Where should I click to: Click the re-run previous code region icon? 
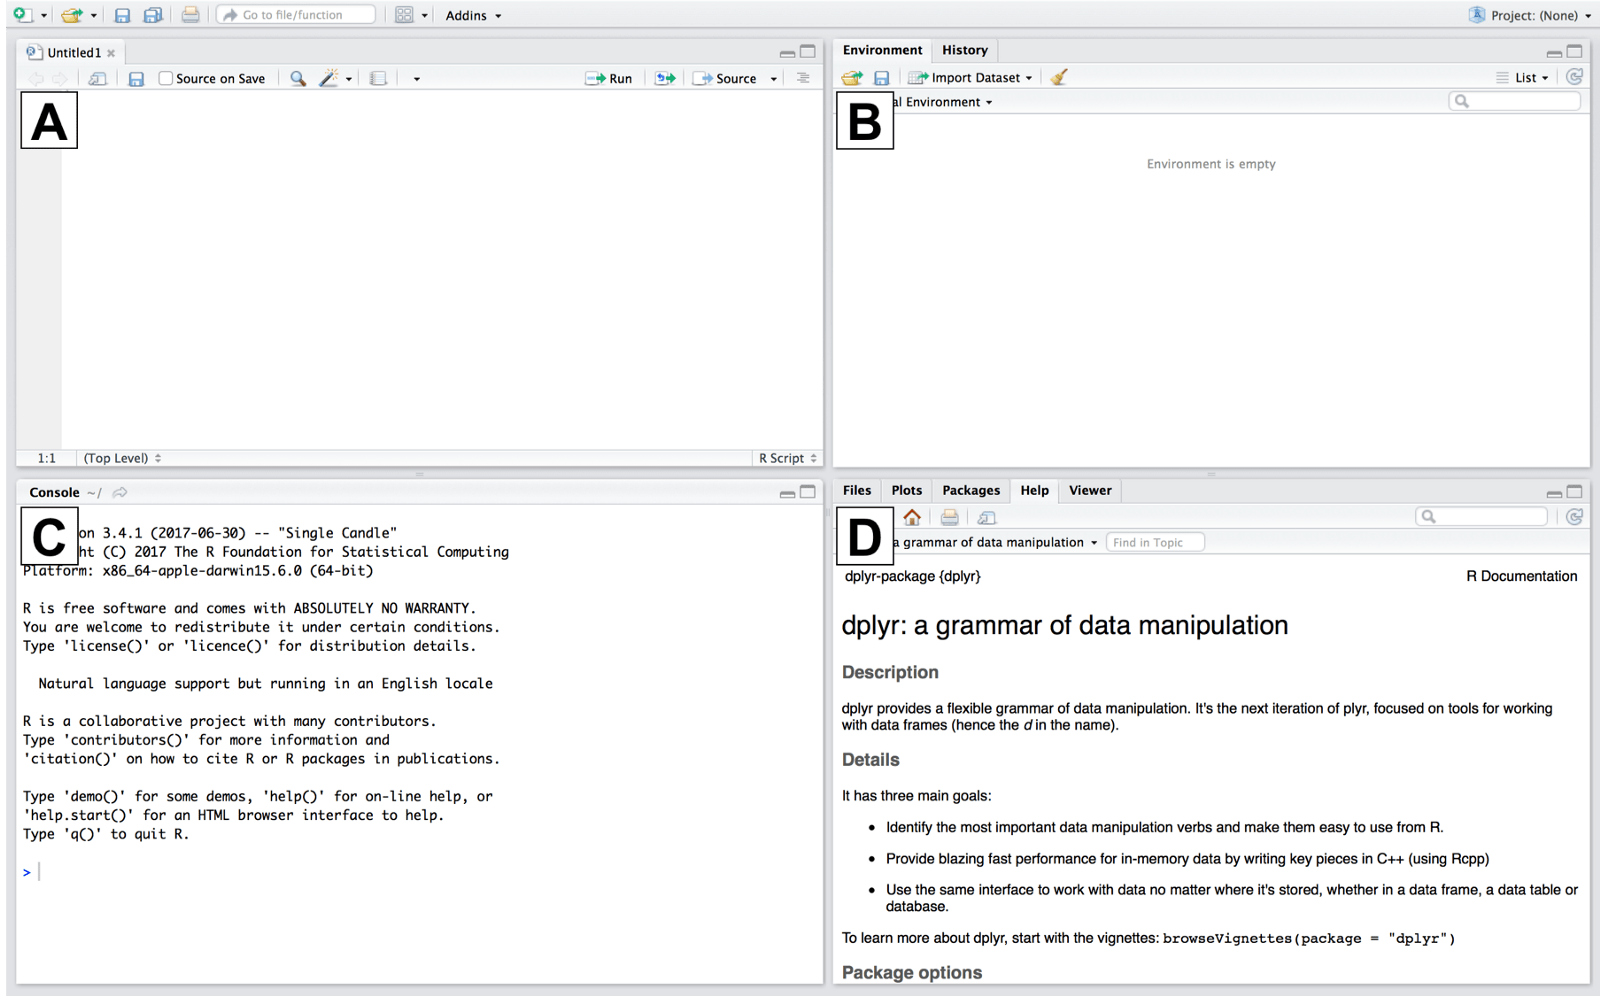pyautogui.click(x=665, y=78)
